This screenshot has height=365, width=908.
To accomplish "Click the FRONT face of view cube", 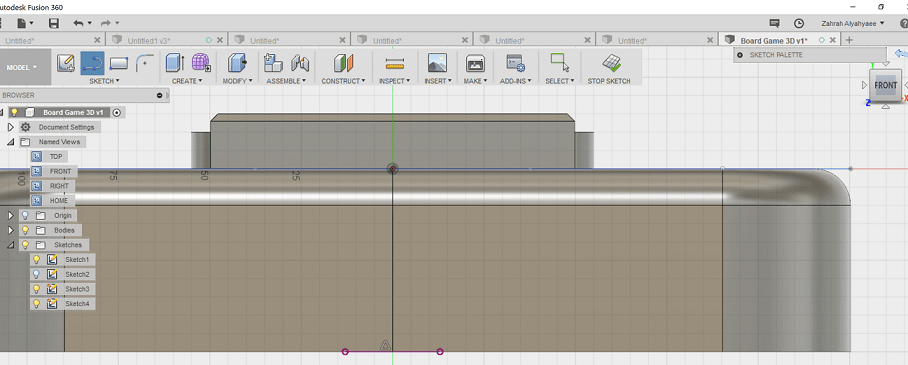I will click(x=885, y=85).
